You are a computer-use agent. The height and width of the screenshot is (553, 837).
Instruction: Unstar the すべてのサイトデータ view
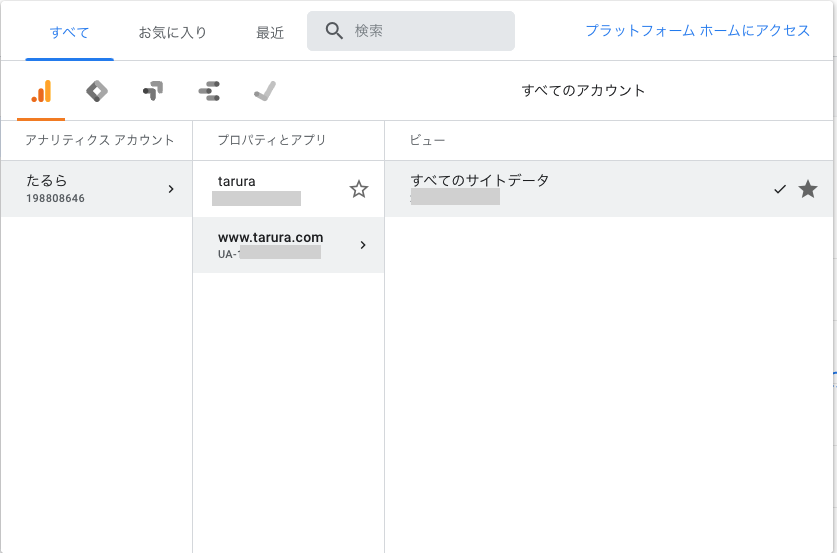pos(808,189)
